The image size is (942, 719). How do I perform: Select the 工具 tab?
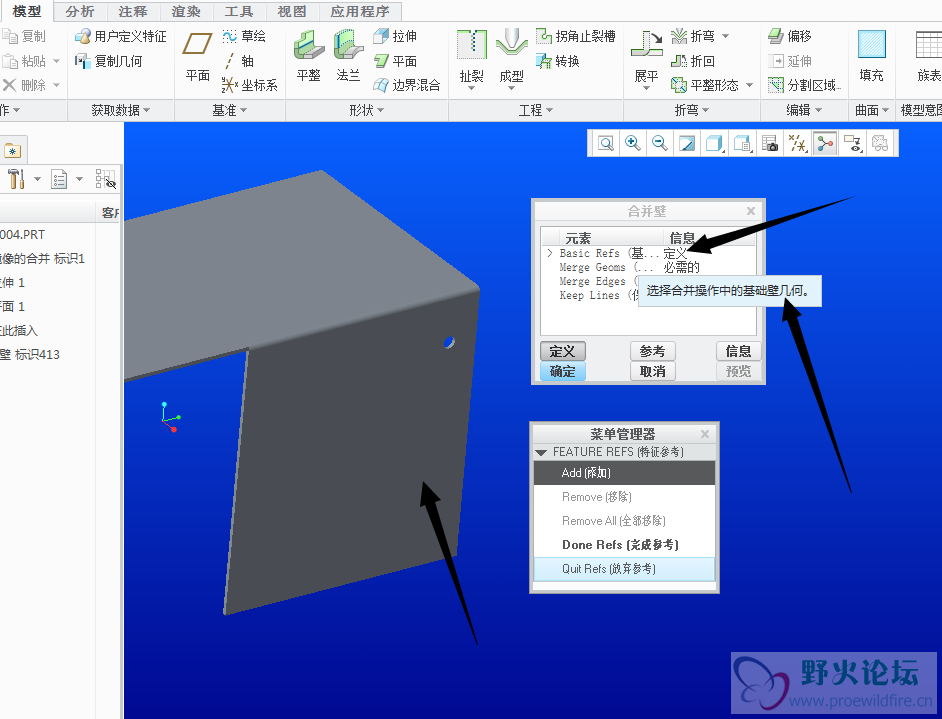point(239,11)
